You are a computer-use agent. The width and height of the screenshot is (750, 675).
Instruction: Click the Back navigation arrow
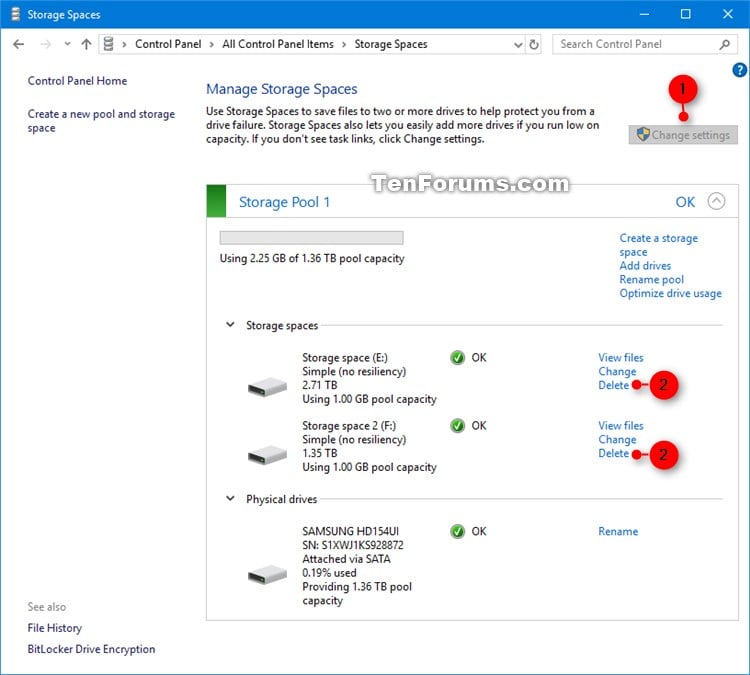19,44
